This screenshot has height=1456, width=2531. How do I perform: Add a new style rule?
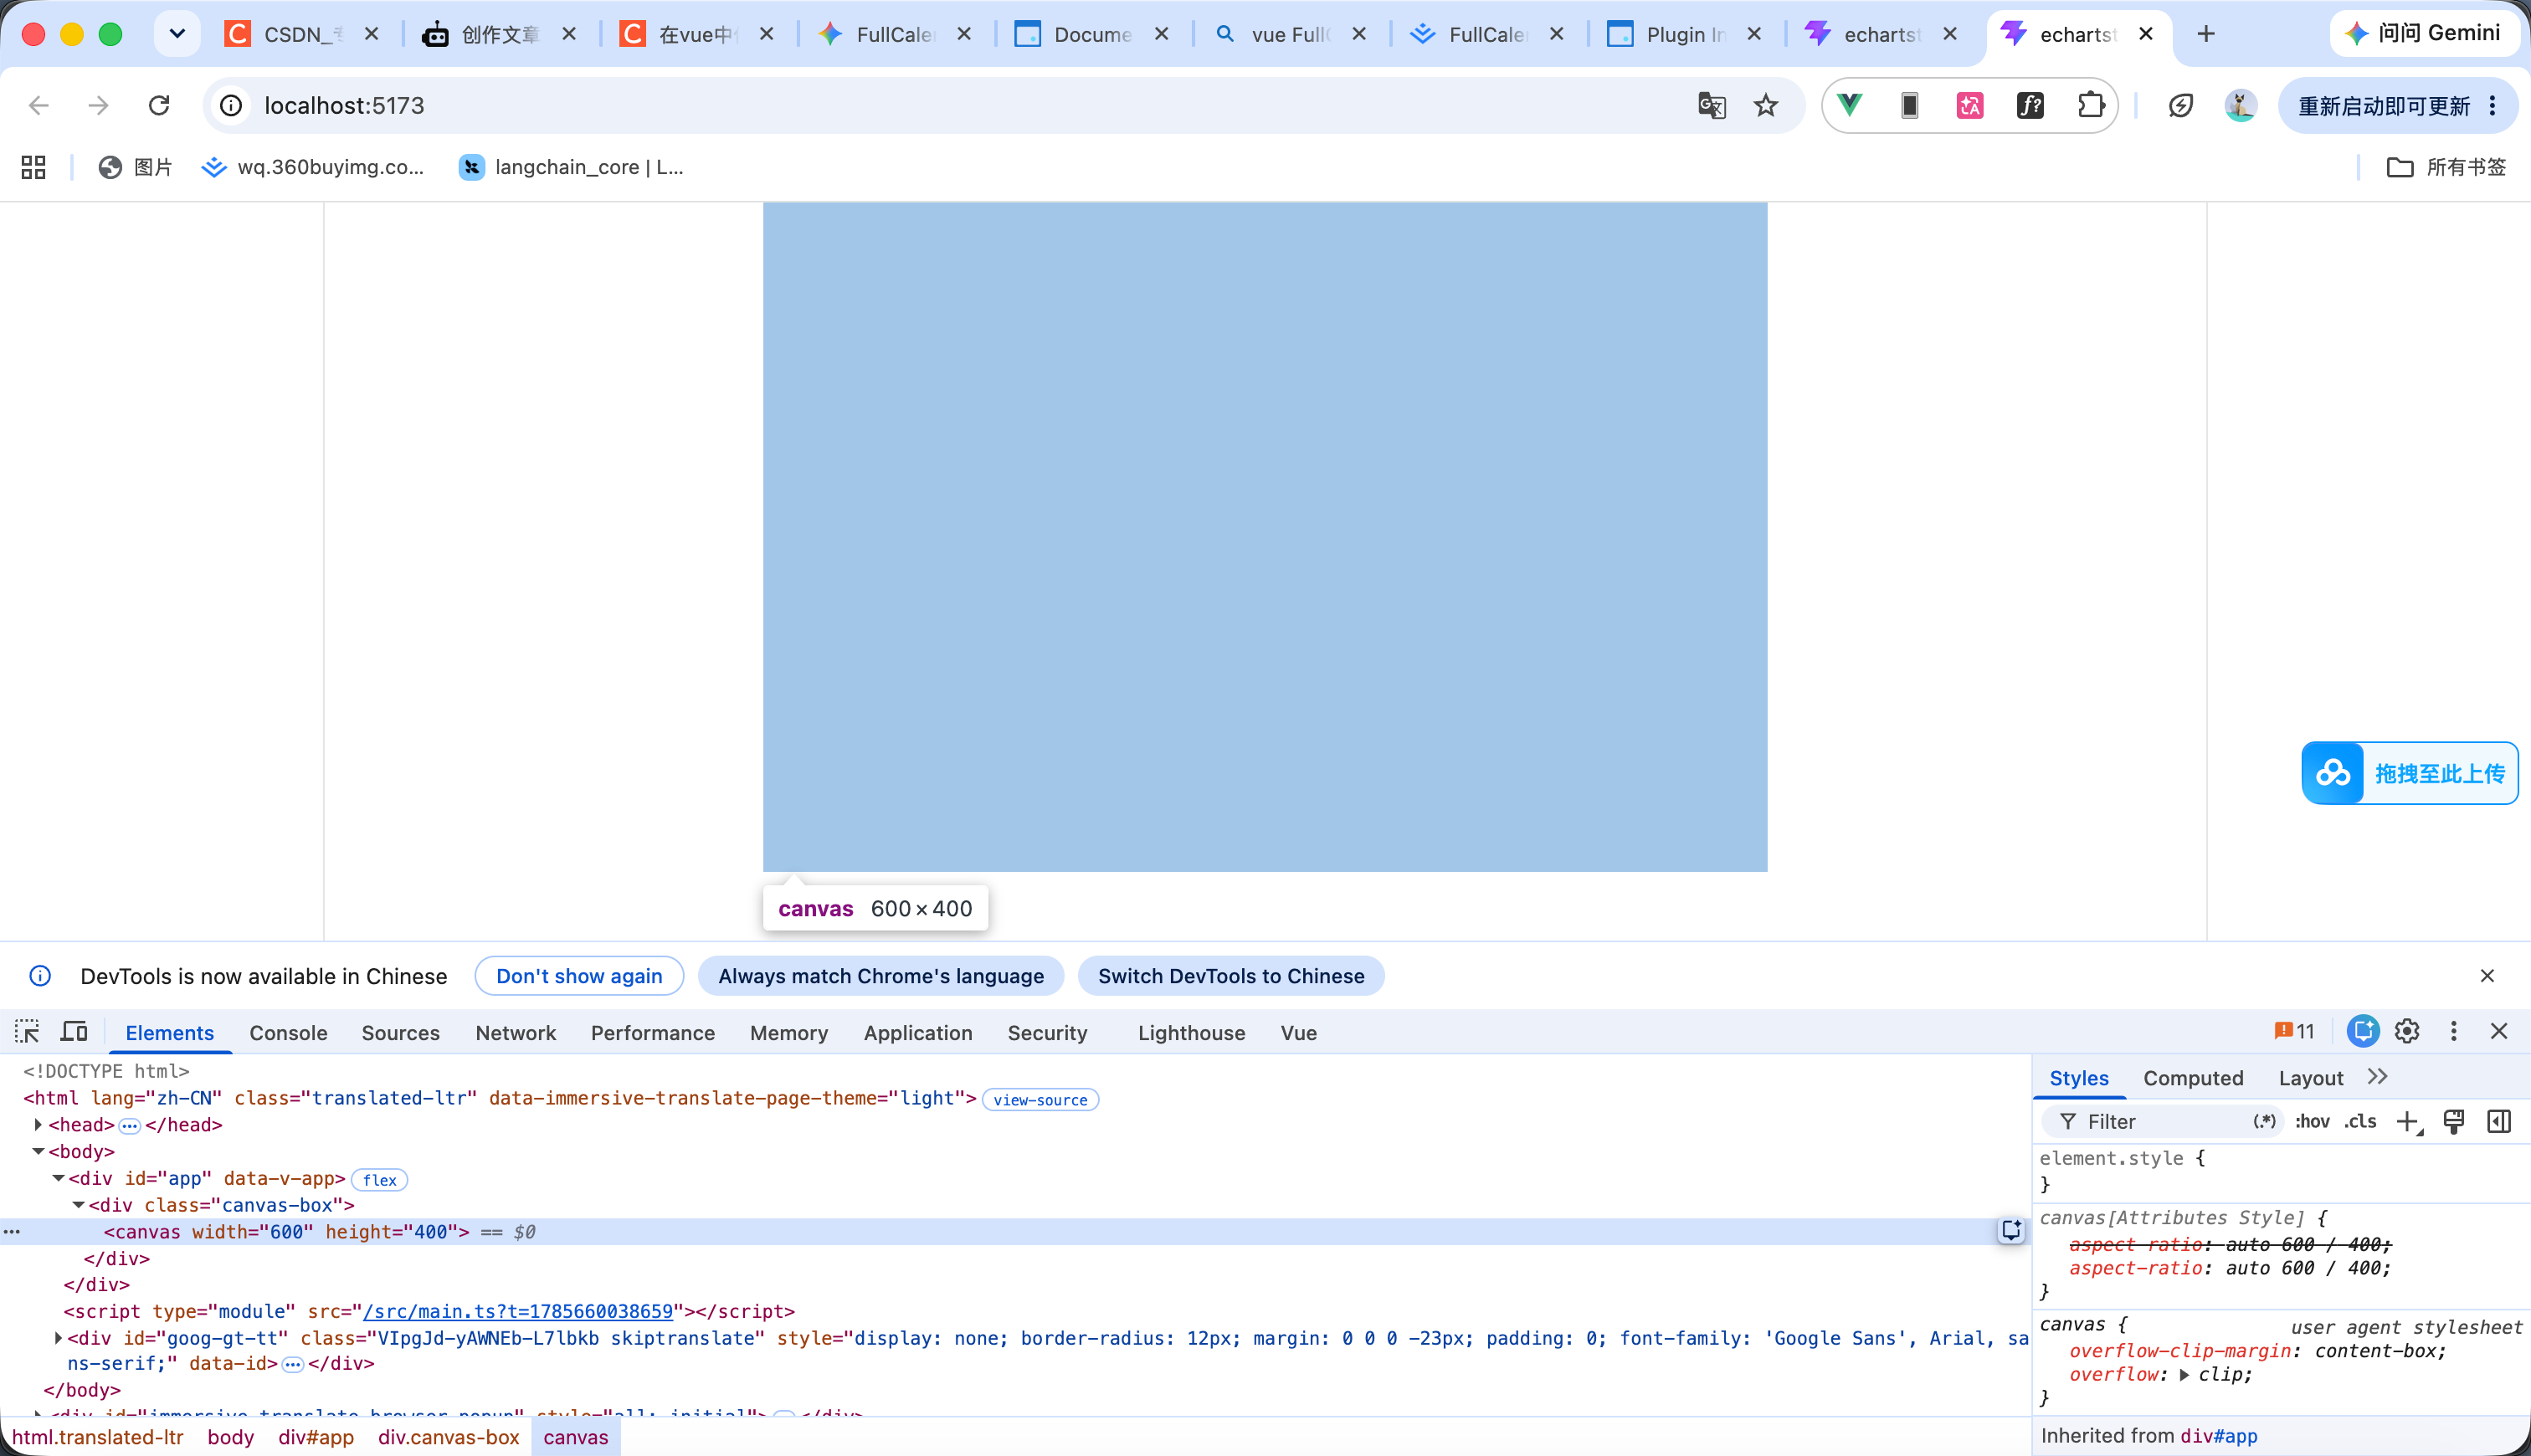pos(2409,1122)
